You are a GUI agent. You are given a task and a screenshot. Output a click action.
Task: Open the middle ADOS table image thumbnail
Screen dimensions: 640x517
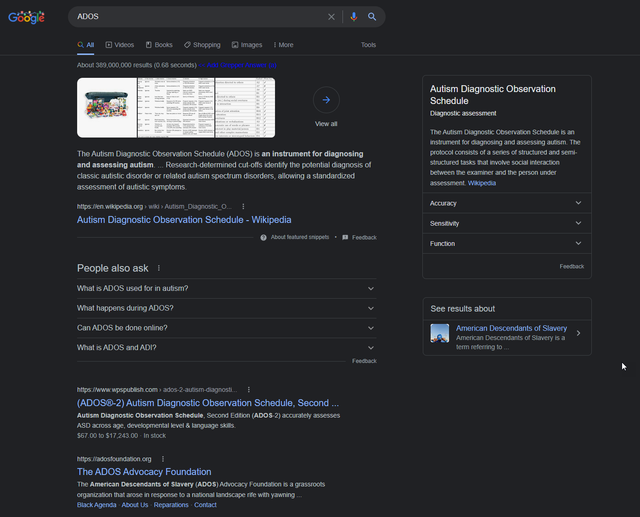coord(176,108)
